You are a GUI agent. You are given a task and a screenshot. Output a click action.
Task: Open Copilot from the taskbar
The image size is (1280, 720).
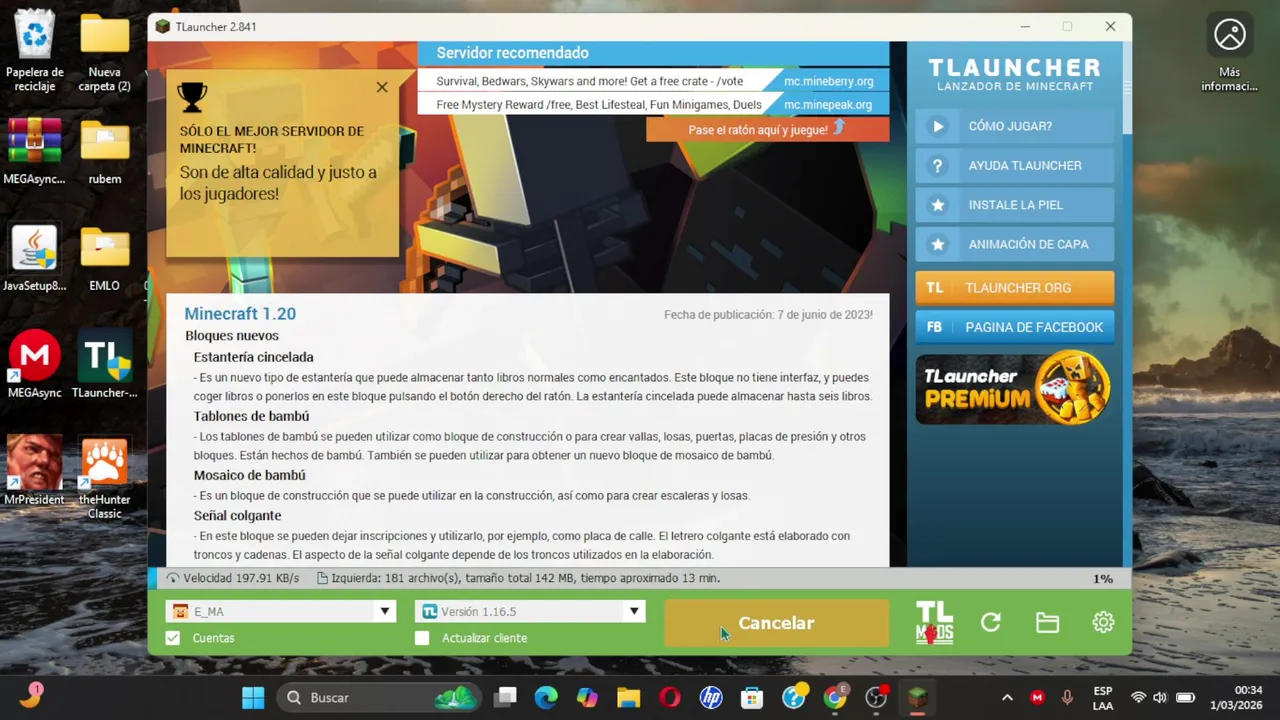coord(587,698)
